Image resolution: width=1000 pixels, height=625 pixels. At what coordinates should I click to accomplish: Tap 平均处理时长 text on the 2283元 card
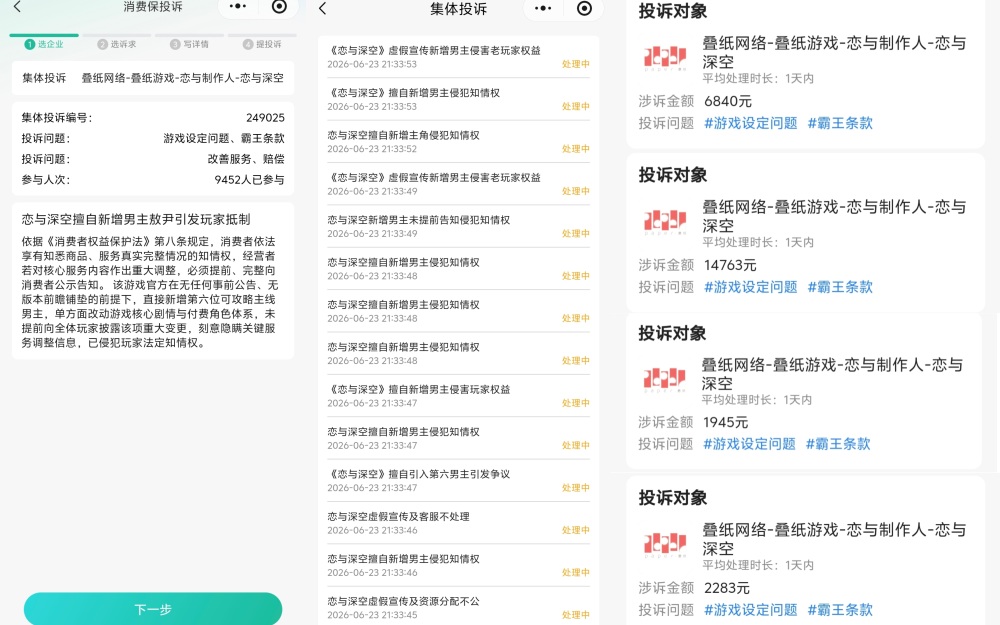758,565
